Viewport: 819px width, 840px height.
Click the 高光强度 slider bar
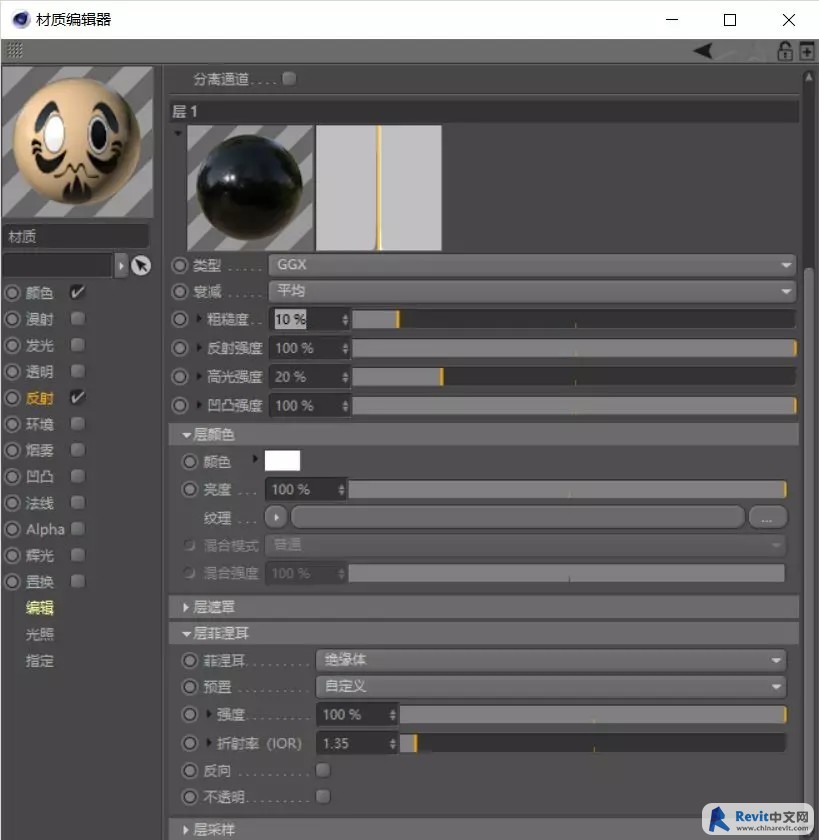[x=574, y=377]
